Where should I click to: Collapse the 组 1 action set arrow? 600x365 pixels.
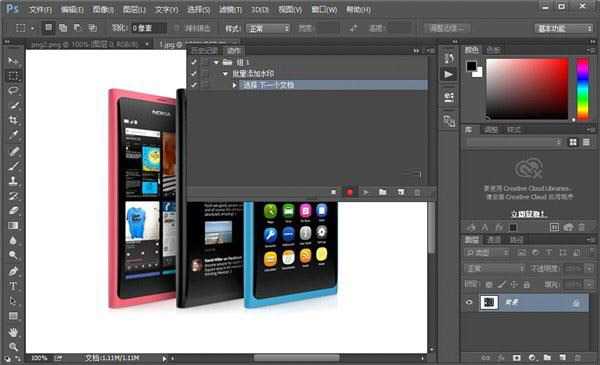216,62
